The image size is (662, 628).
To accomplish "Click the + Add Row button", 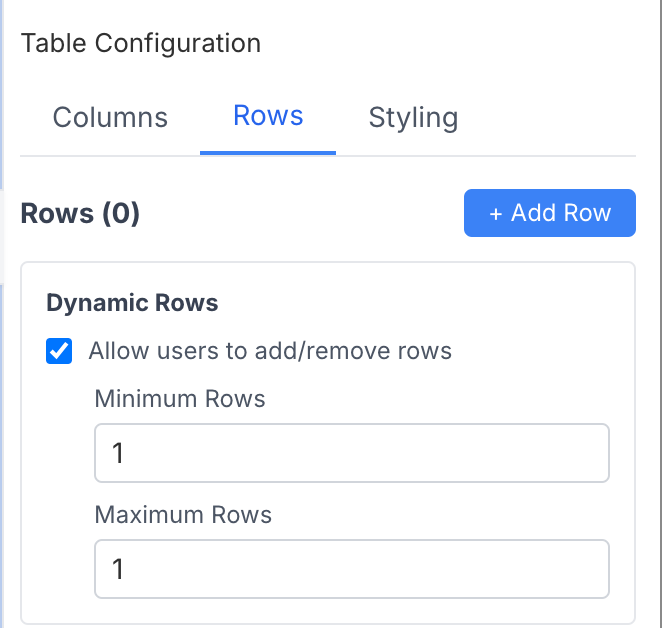I will [549, 213].
